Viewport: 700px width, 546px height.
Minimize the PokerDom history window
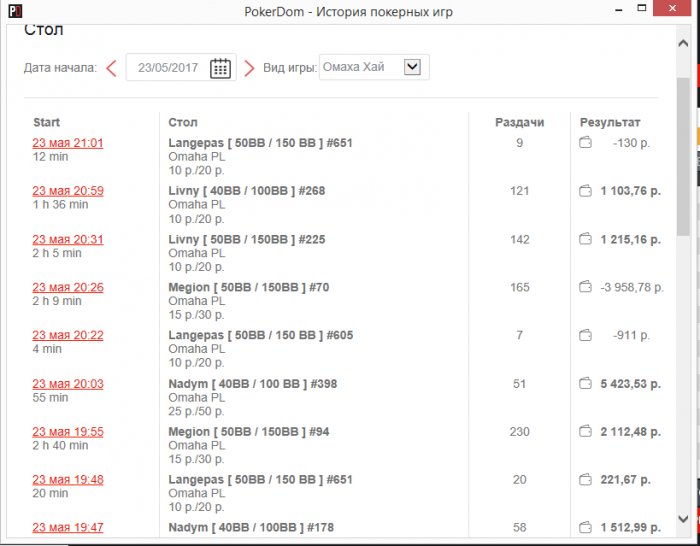619,9
